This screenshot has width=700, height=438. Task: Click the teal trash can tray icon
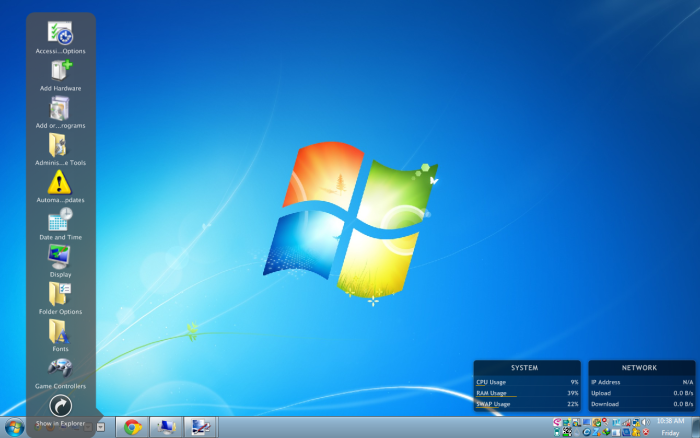tap(557, 432)
